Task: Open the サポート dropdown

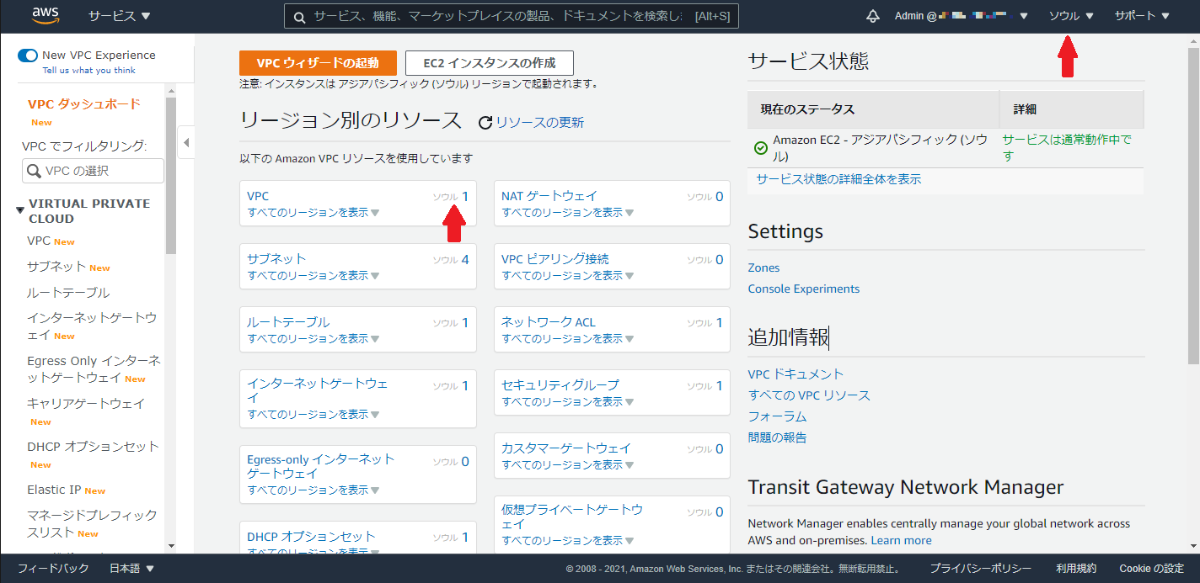Action: point(1142,16)
